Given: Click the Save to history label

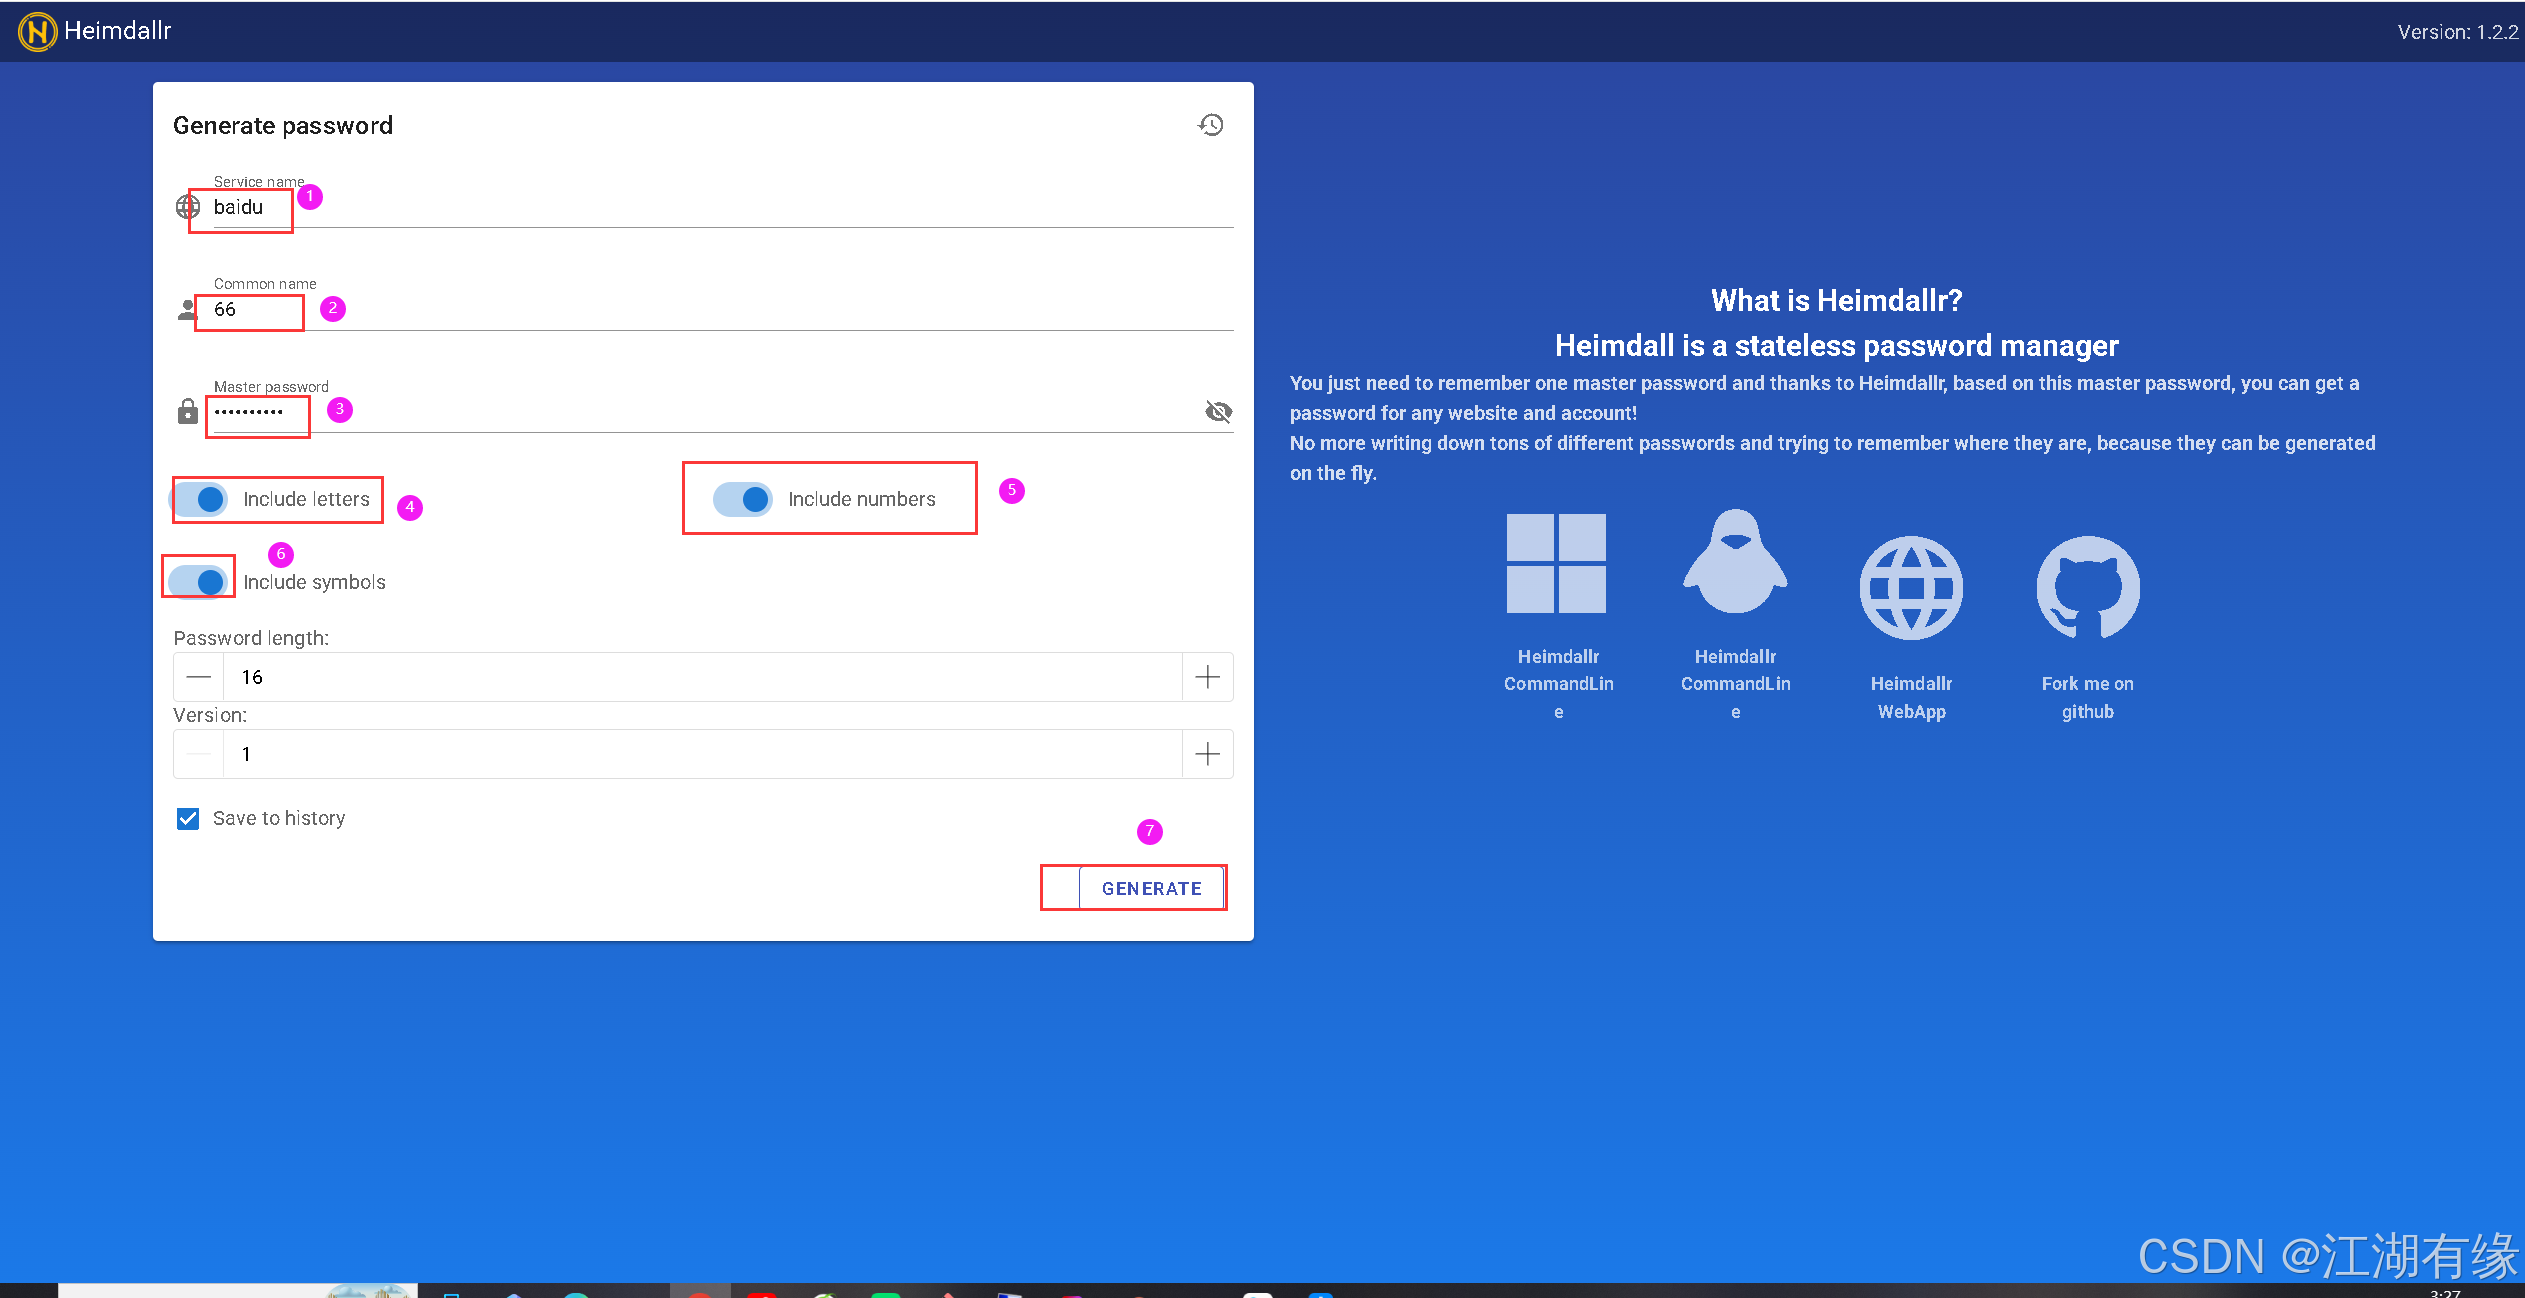Looking at the screenshot, I should [279, 818].
